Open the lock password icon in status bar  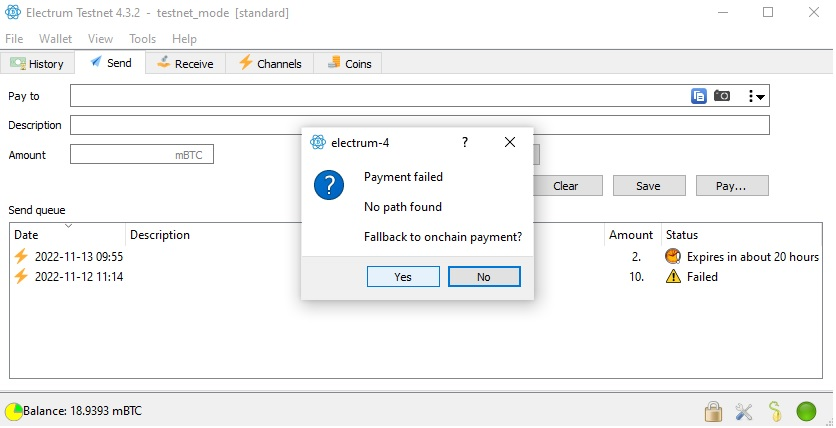[x=713, y=411]
